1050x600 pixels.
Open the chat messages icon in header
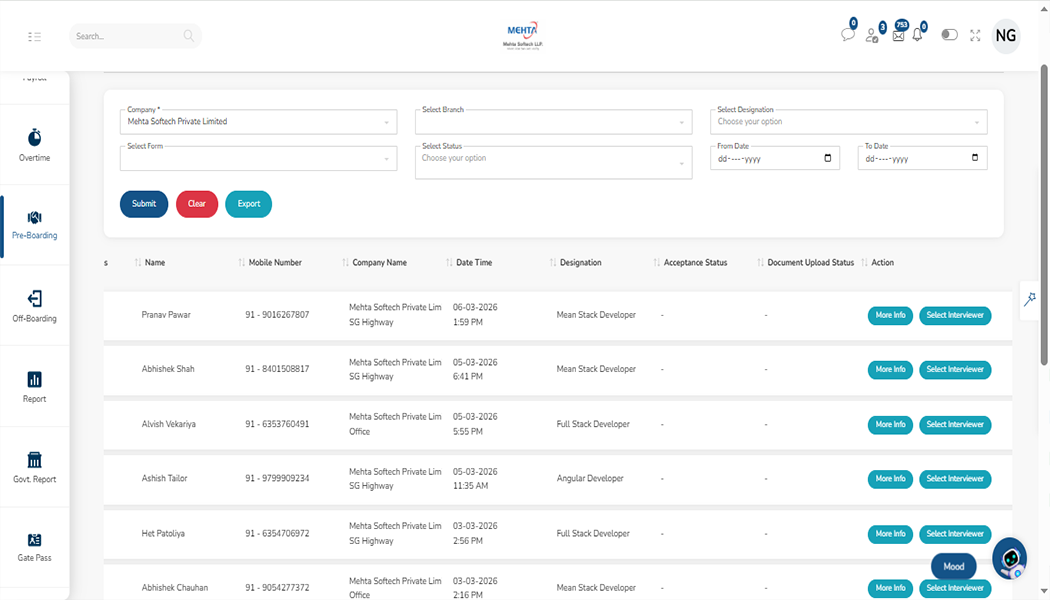click(x=848, y=35)
